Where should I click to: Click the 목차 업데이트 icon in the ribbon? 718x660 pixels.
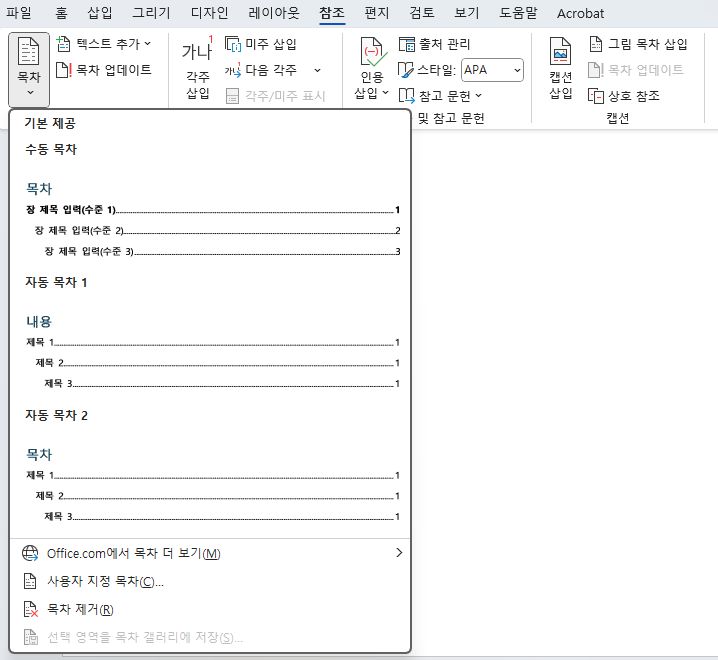pyautogui.click(x=65, y=70)
